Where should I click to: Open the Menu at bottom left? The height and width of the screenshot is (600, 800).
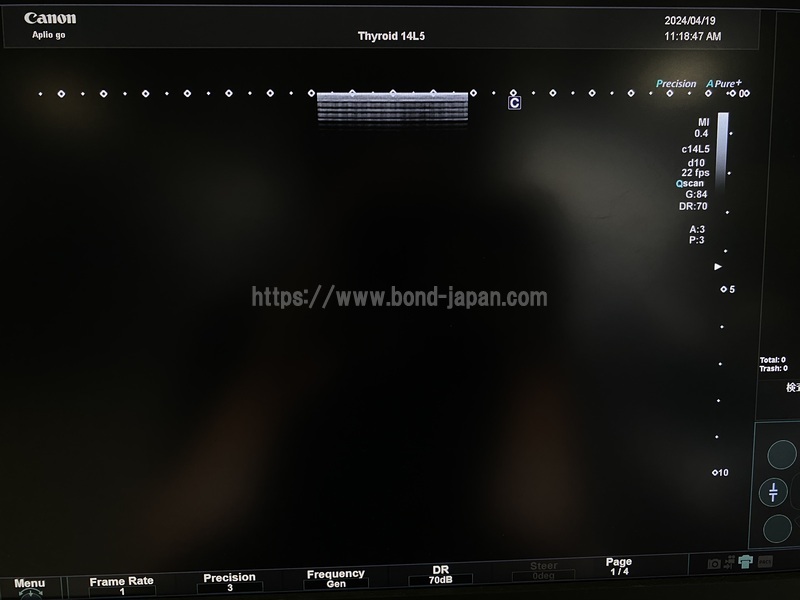point(29,584)
